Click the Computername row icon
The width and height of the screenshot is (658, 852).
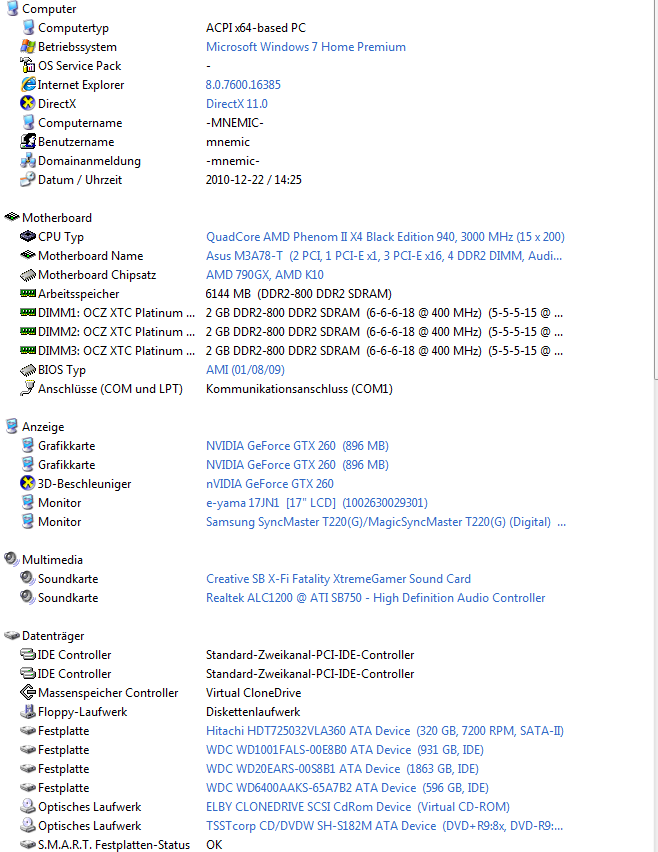(28, 122)
